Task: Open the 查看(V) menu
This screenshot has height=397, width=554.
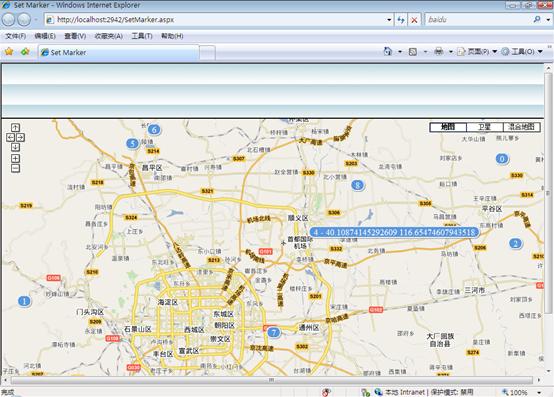Action: click(75, 36)
